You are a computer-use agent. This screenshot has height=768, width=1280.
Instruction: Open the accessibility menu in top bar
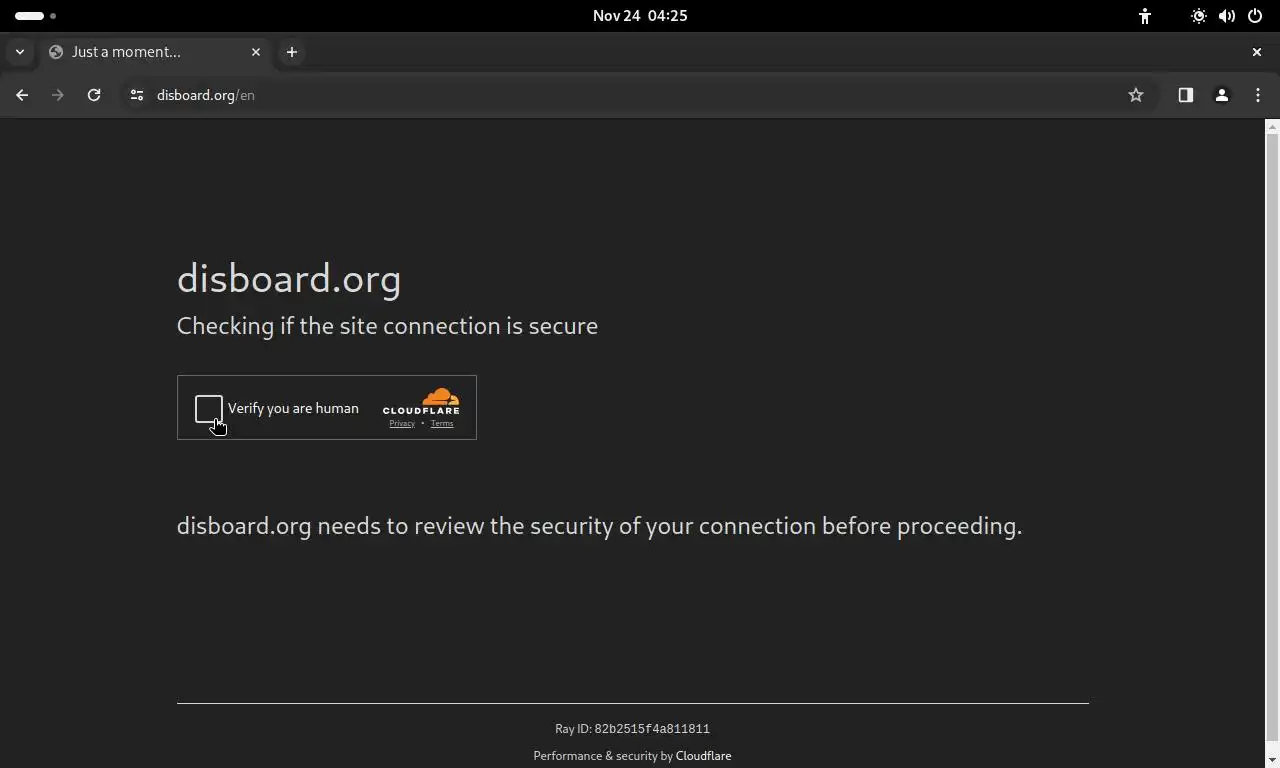[x=1145, y=16]
